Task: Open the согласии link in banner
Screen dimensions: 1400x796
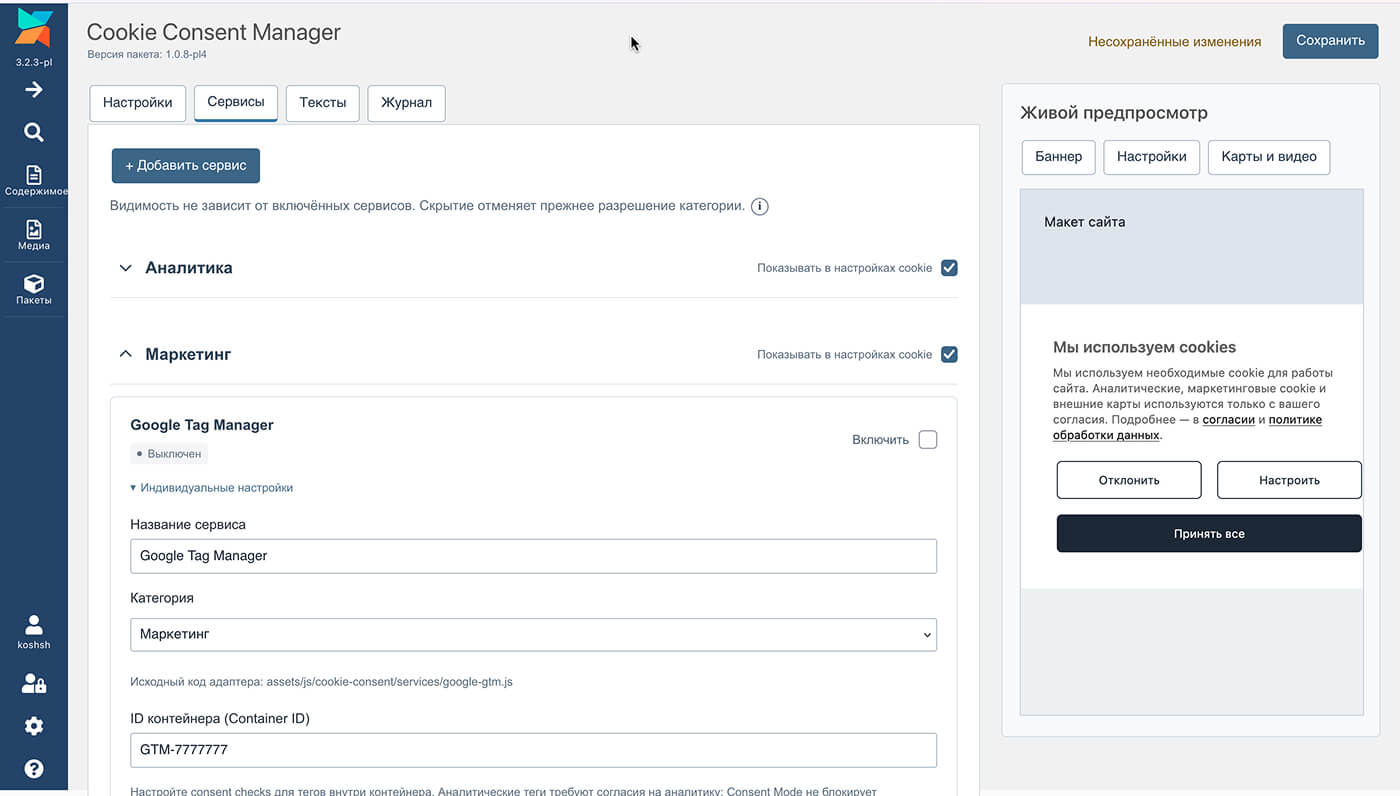Action: [x=1228, y=420]
